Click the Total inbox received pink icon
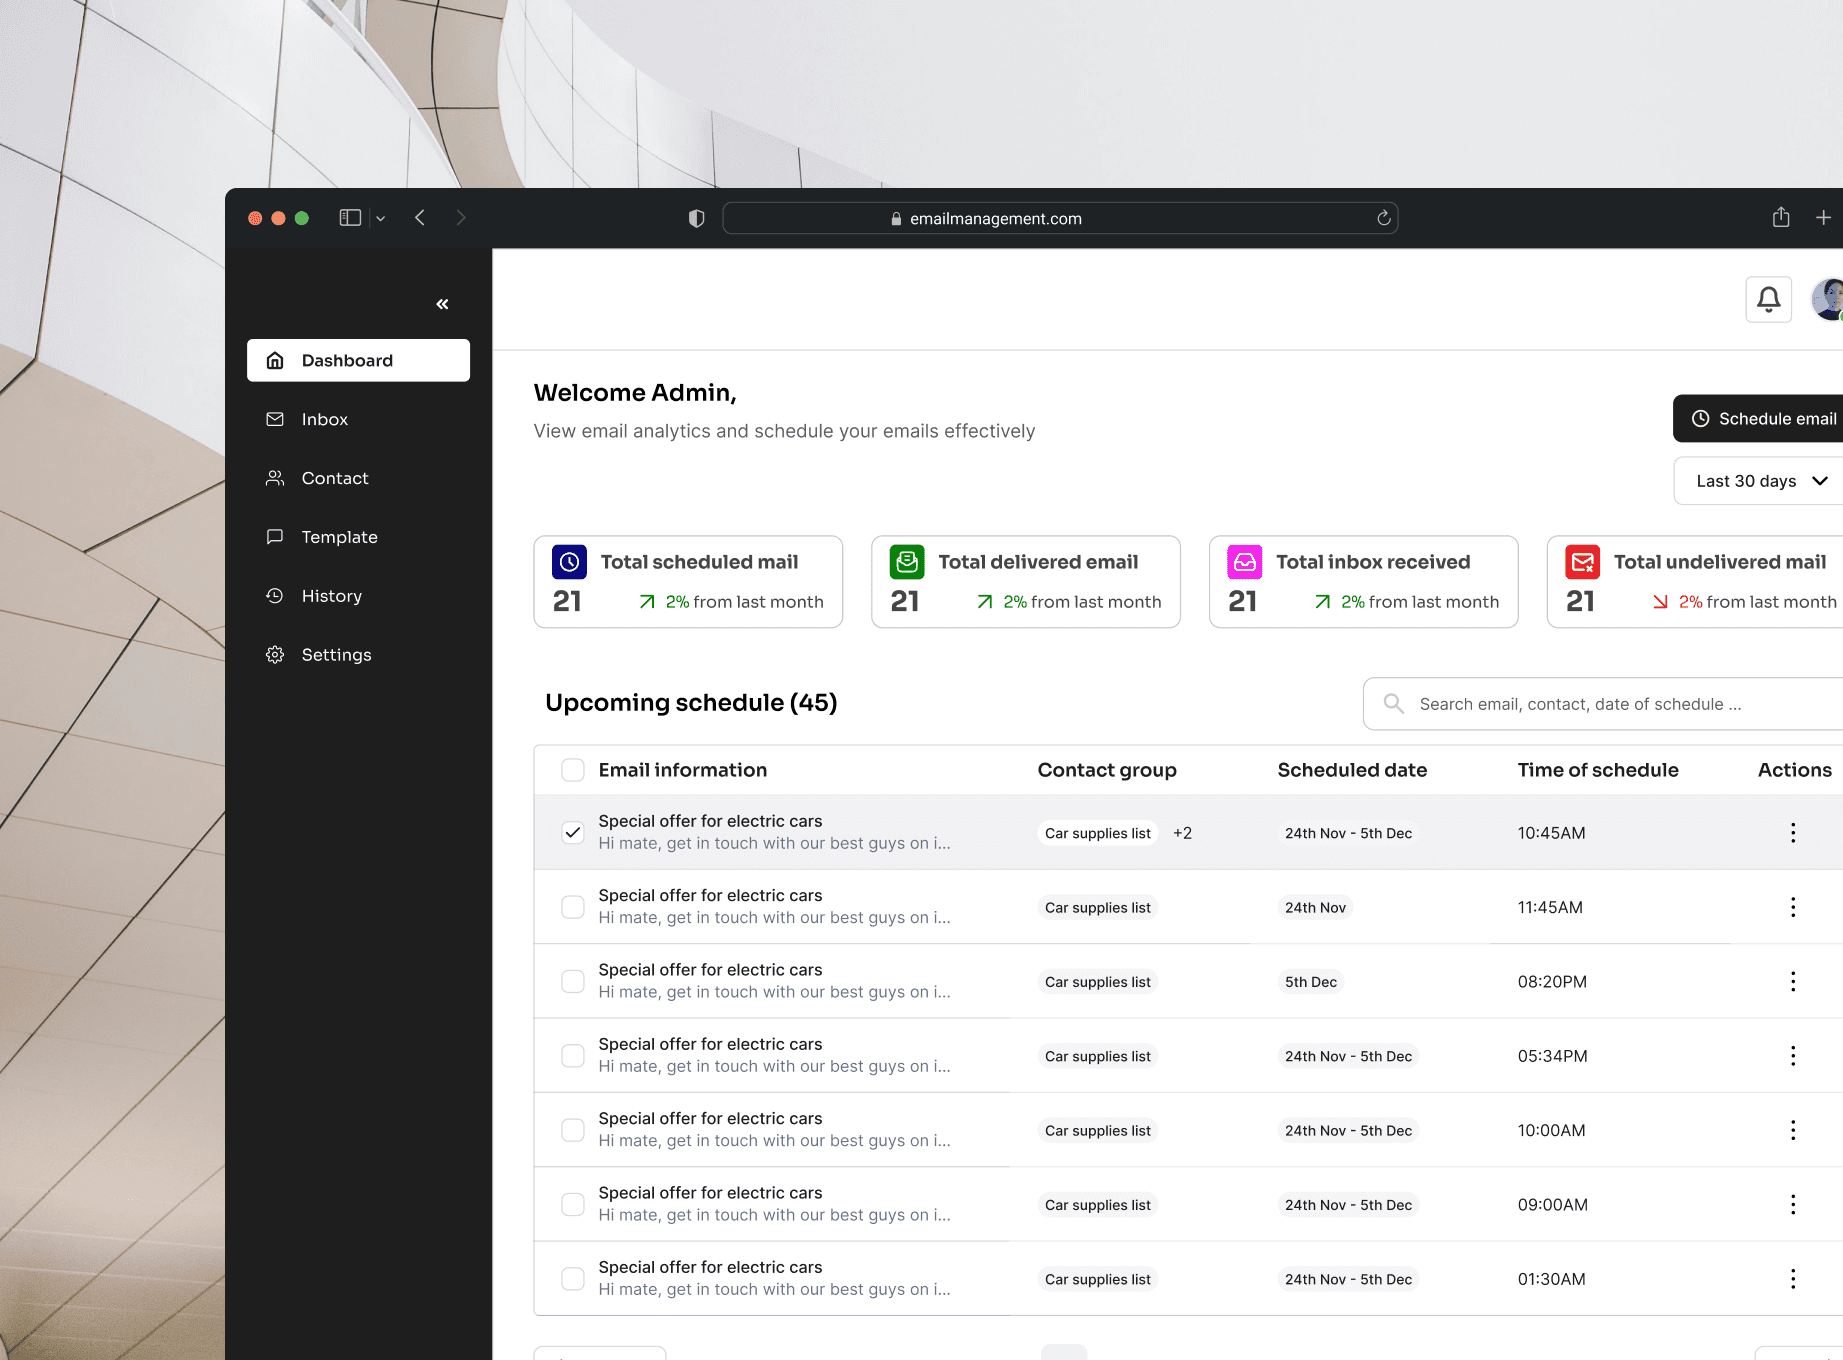 (1245, 562)
